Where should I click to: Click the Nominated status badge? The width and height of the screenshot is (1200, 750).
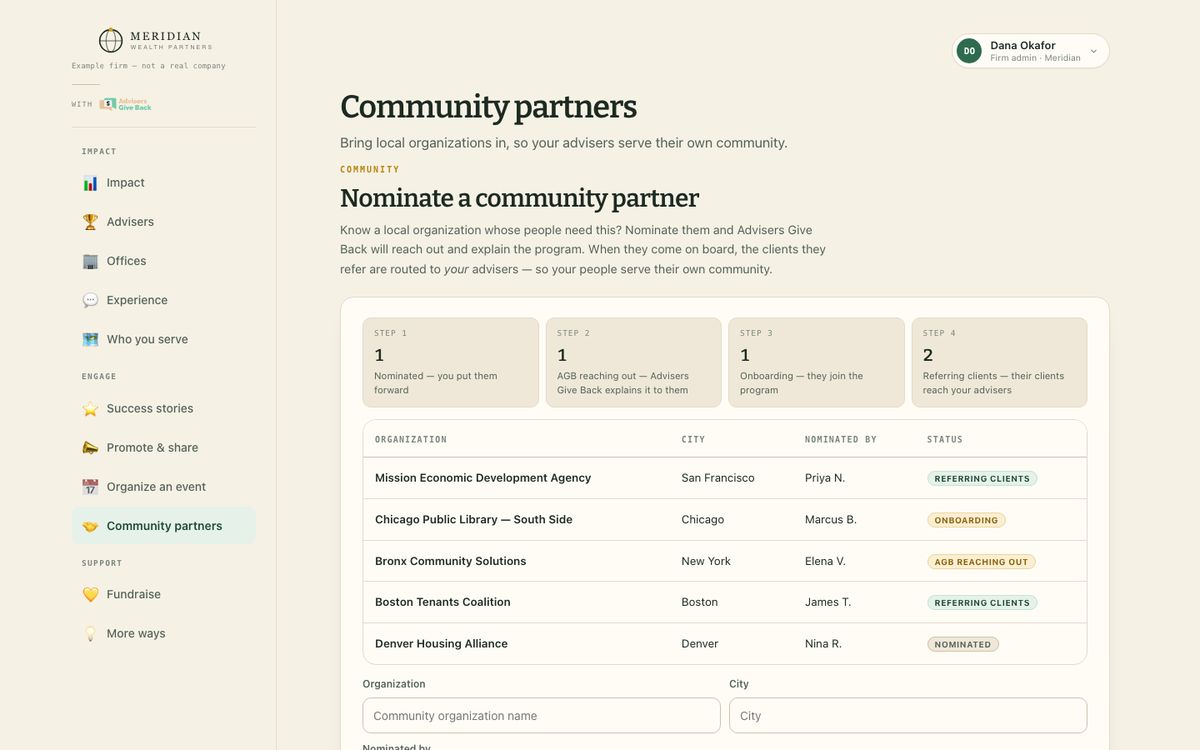(x=963, y=644)
